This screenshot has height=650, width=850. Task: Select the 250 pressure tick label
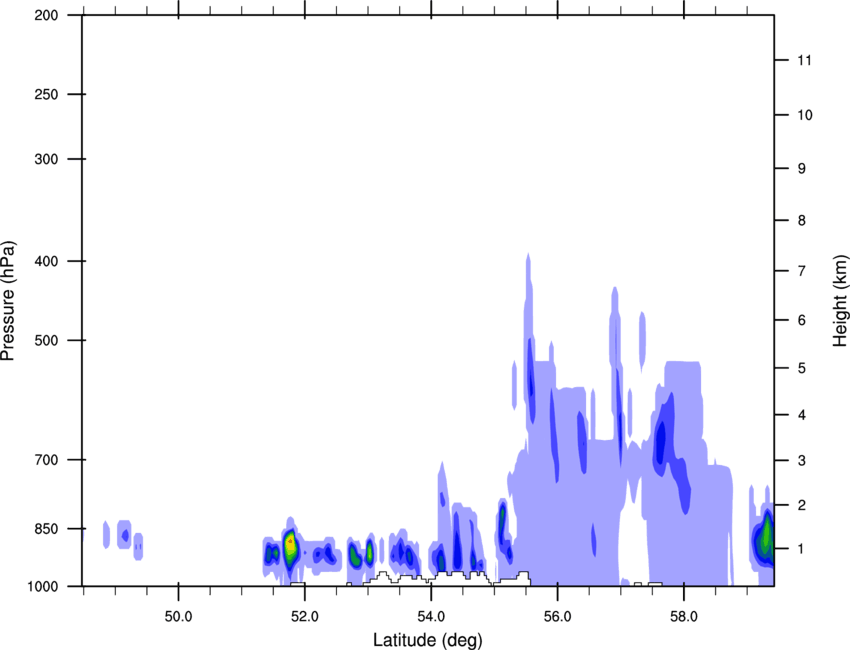point(46,94)
